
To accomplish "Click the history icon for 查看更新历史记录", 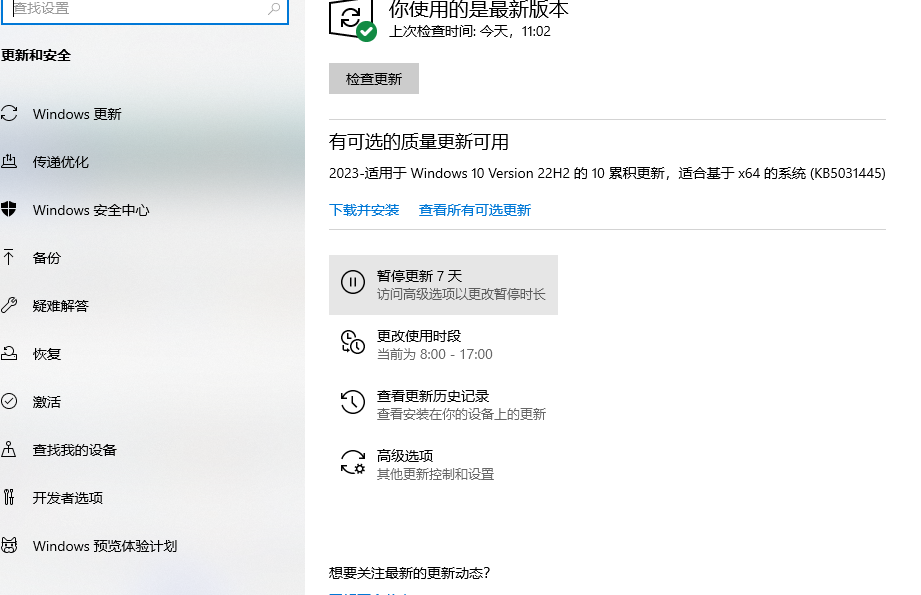I will coord(353,402).
